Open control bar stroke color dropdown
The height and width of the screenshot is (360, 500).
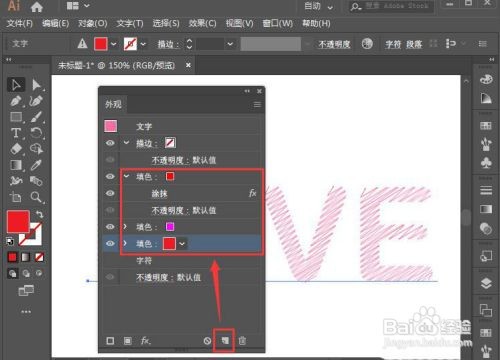click(143, 44)
